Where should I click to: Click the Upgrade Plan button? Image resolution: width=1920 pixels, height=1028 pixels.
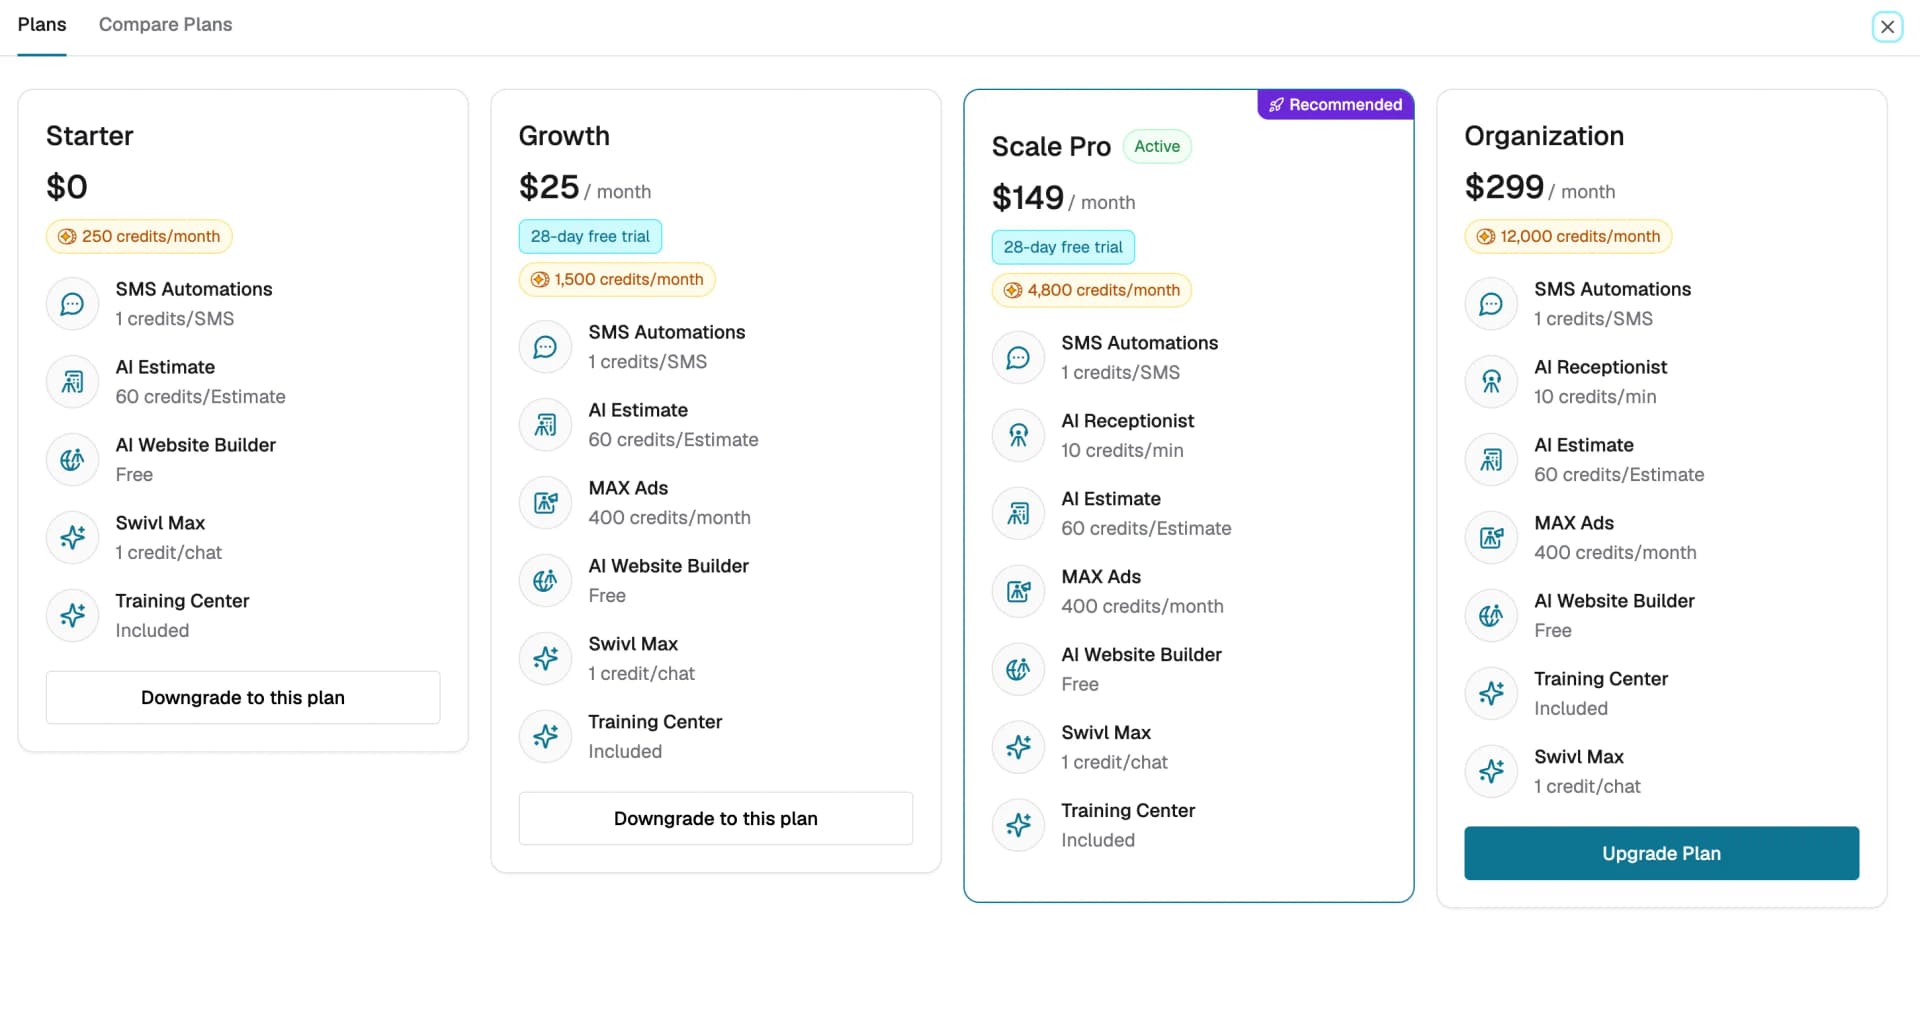(x=1661, y=853)
